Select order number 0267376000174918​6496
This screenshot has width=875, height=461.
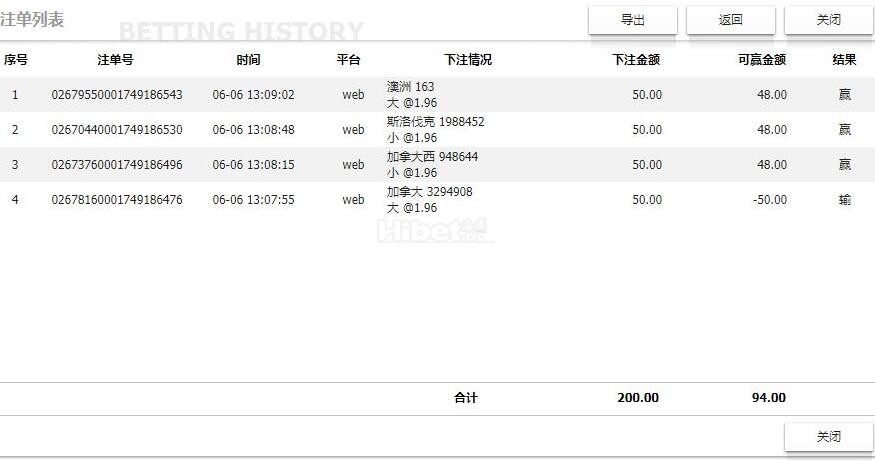[117, 165]
